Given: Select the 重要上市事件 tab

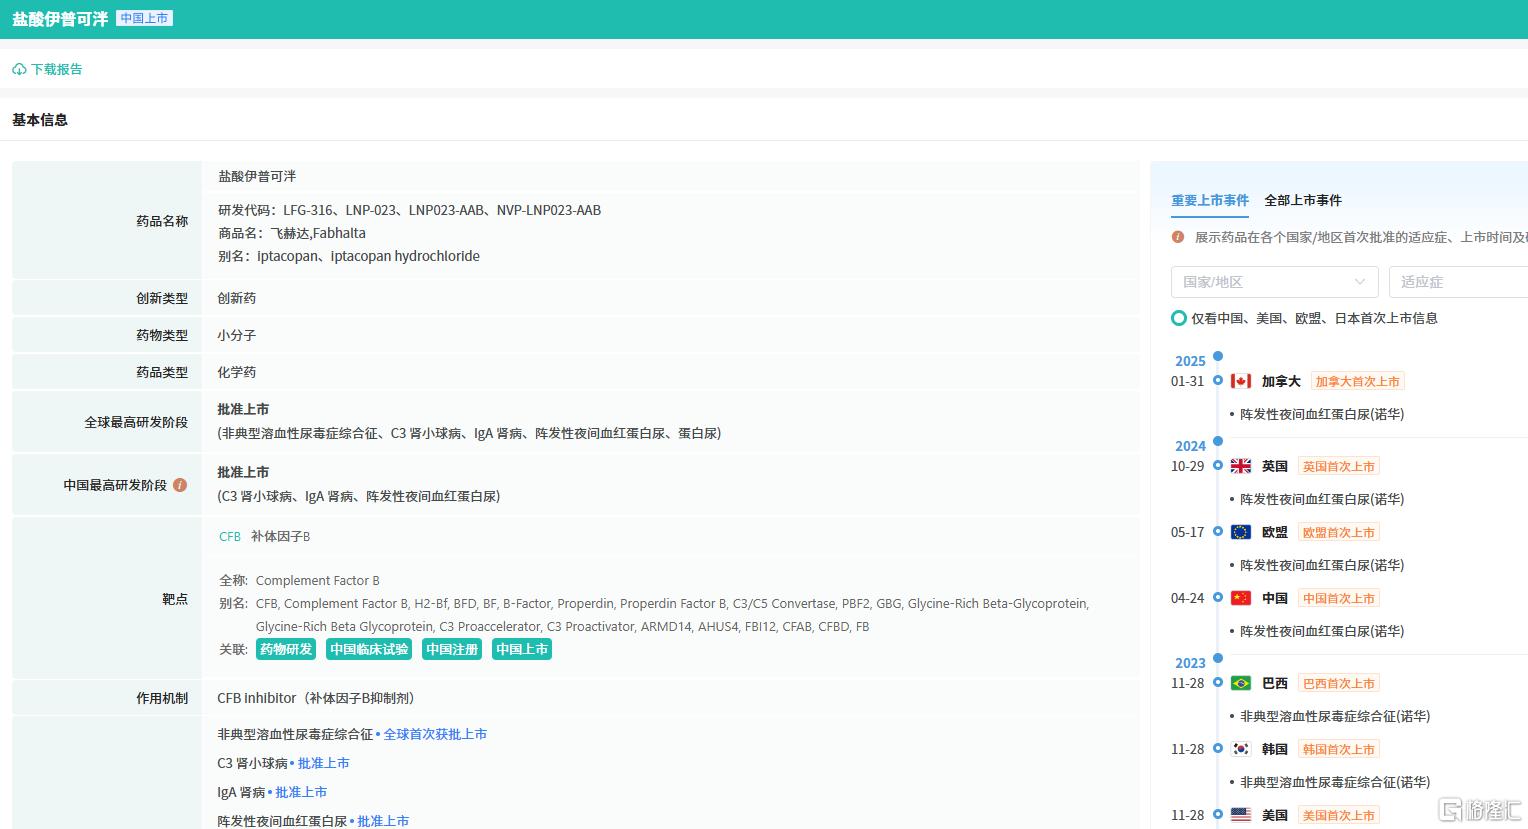Looking at the screenshot, I should (x=1210, y=200).
